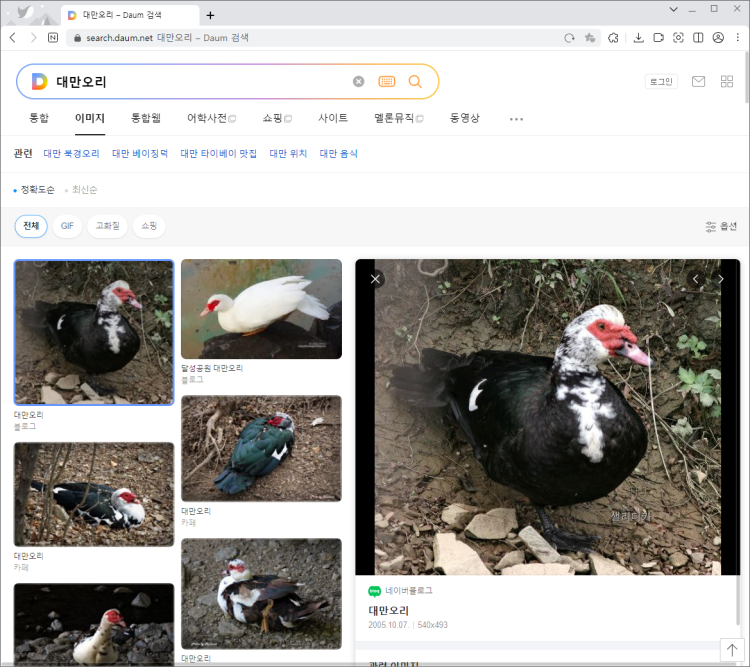Open the browser profile account icon

tap(718, 38)
